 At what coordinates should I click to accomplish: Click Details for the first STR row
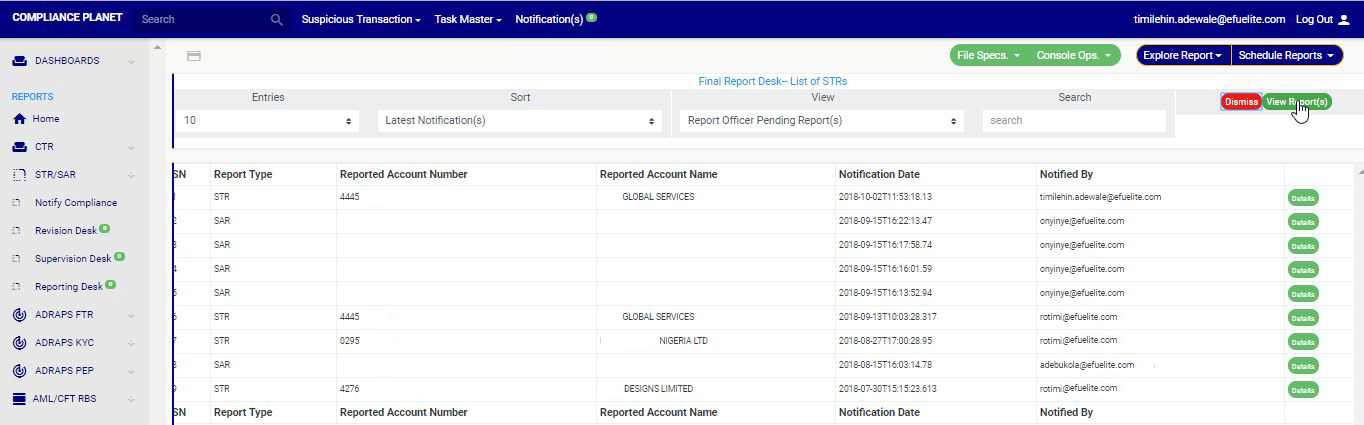pyautogui.click(x=1302, y=198)
